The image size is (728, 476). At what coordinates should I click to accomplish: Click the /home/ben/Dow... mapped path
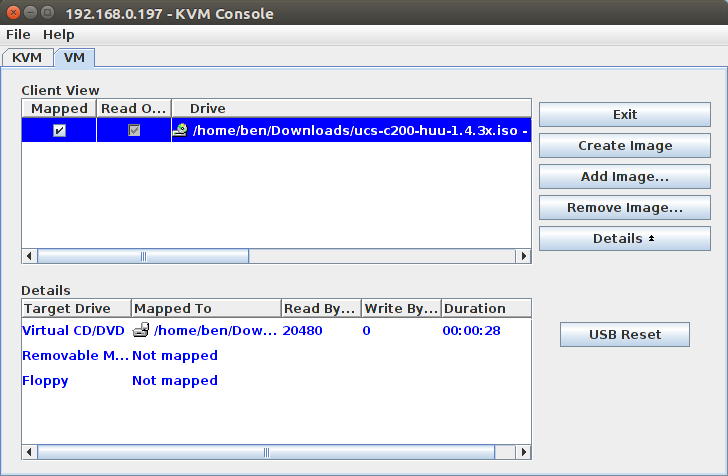[215, 331]
